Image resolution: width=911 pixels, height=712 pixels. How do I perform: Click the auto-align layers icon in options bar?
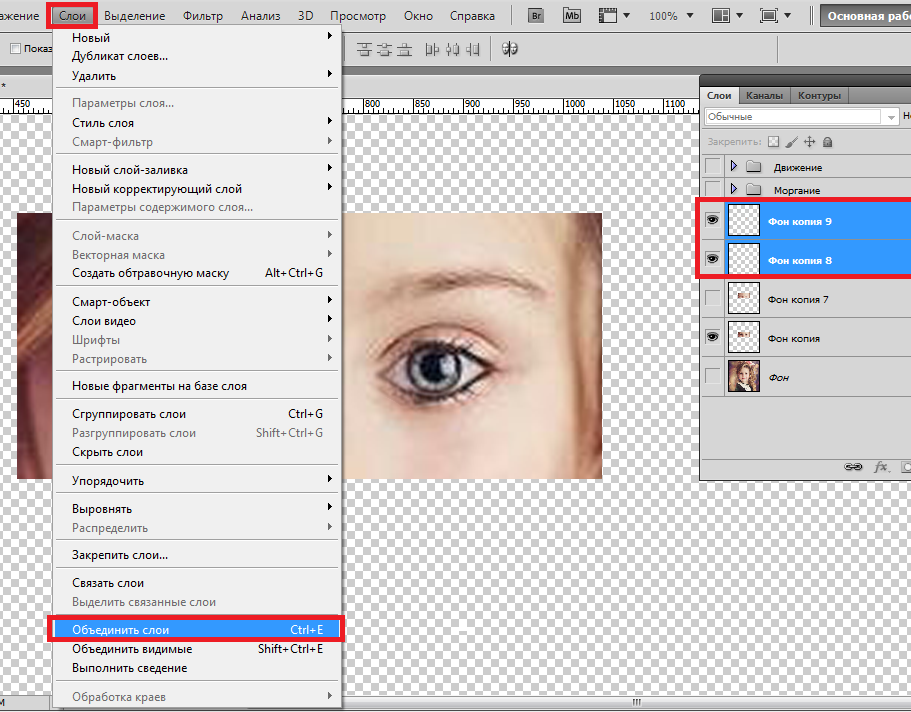pyautogui.click(x=509, y=49)
